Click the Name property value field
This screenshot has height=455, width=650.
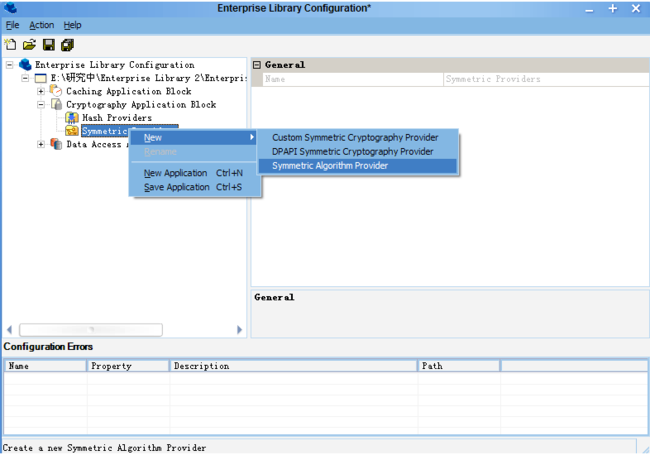coord(546,79)
